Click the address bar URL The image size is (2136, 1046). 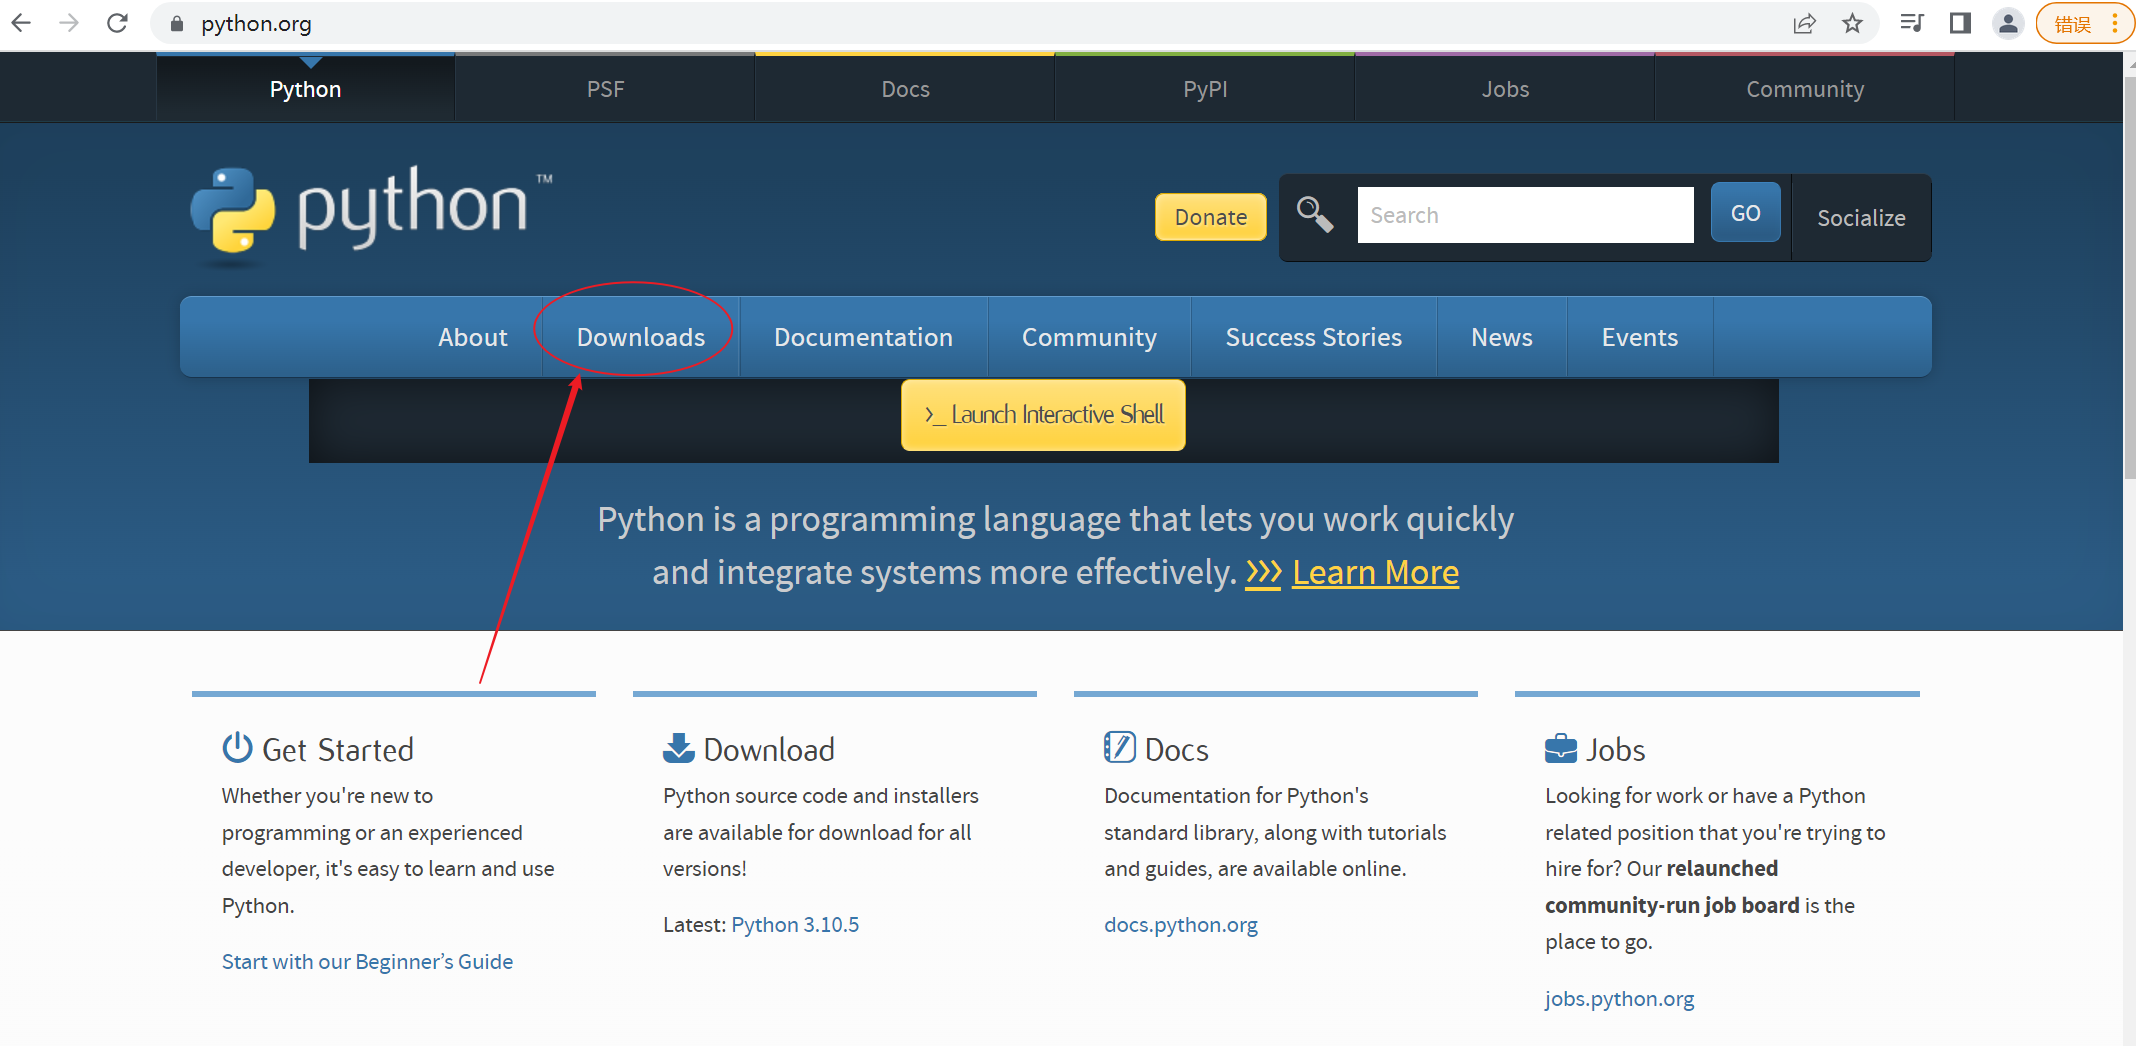[x=256, y=24]
